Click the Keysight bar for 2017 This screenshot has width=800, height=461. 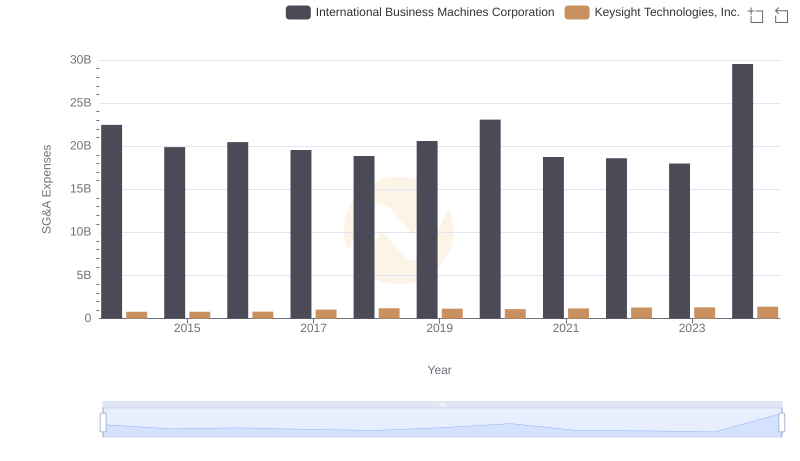(x=326, y=314)
